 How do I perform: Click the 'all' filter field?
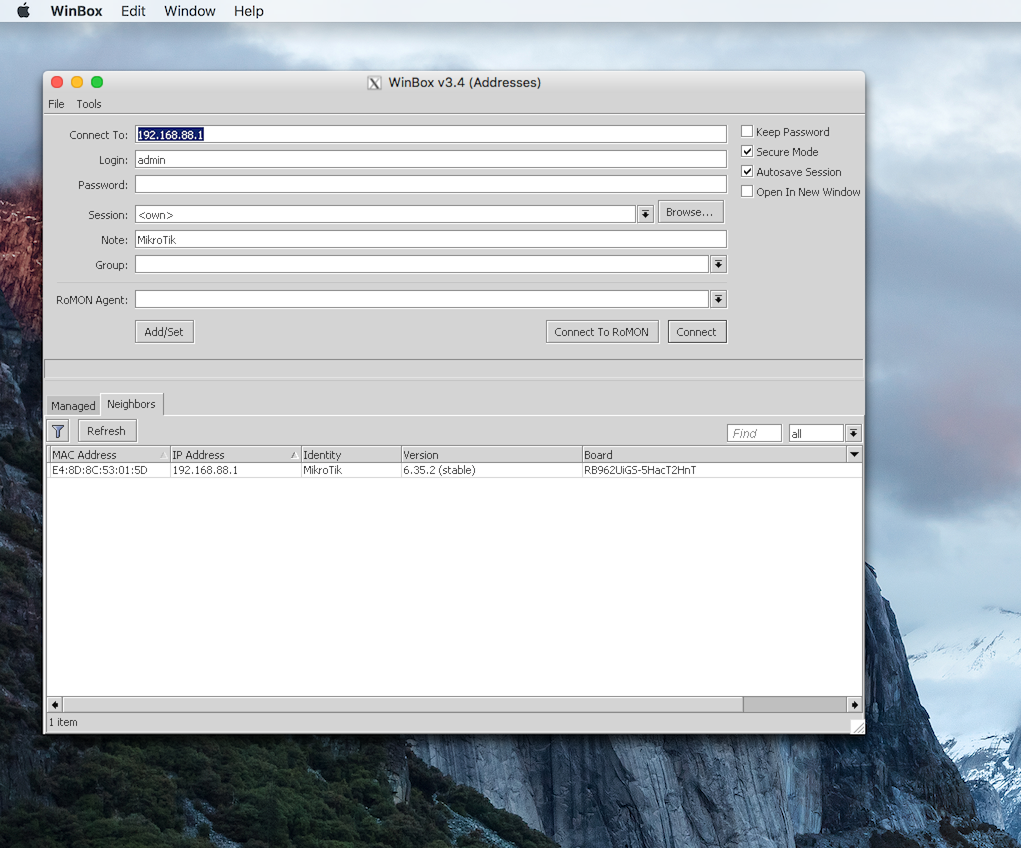pyautogui.click(x=817, y=433)
